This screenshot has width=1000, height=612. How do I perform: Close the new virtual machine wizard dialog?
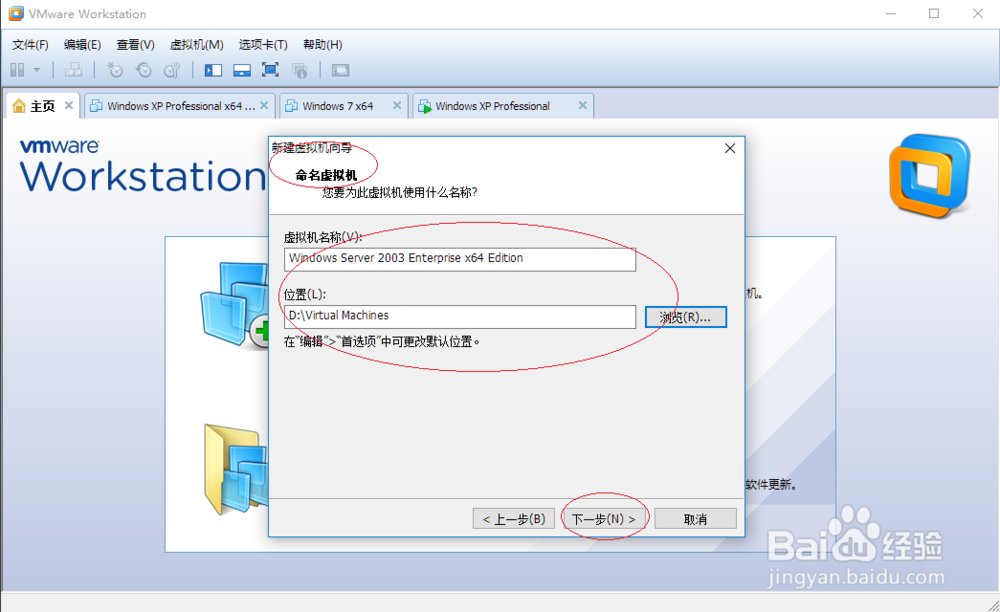click(x=730, y=149)
